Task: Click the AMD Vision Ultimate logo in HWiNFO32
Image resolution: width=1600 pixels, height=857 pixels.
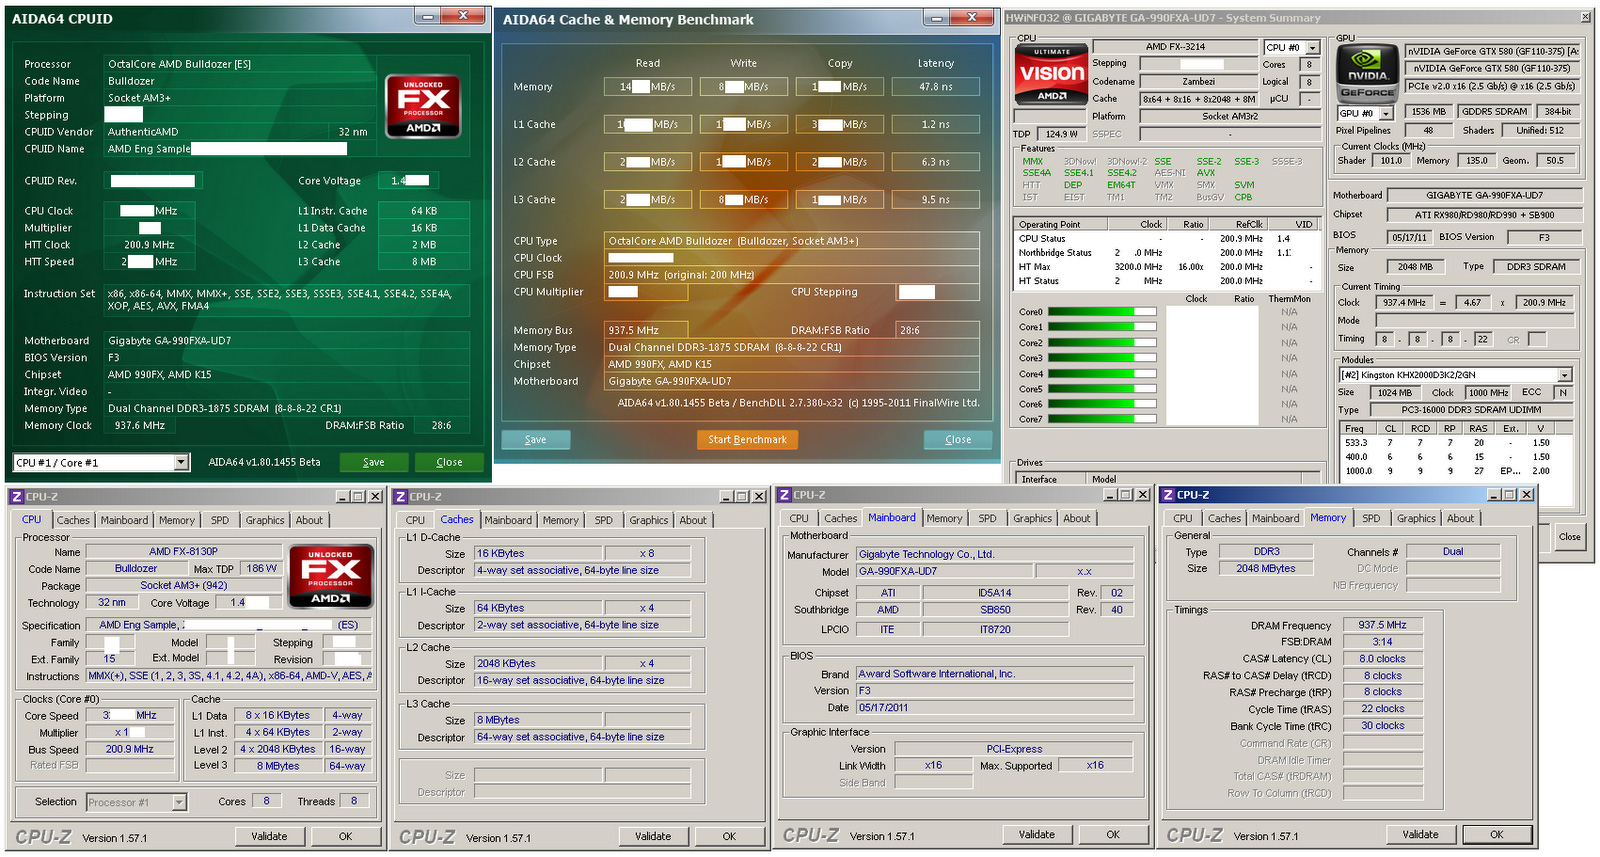Action: click(x=1051, y=73)
